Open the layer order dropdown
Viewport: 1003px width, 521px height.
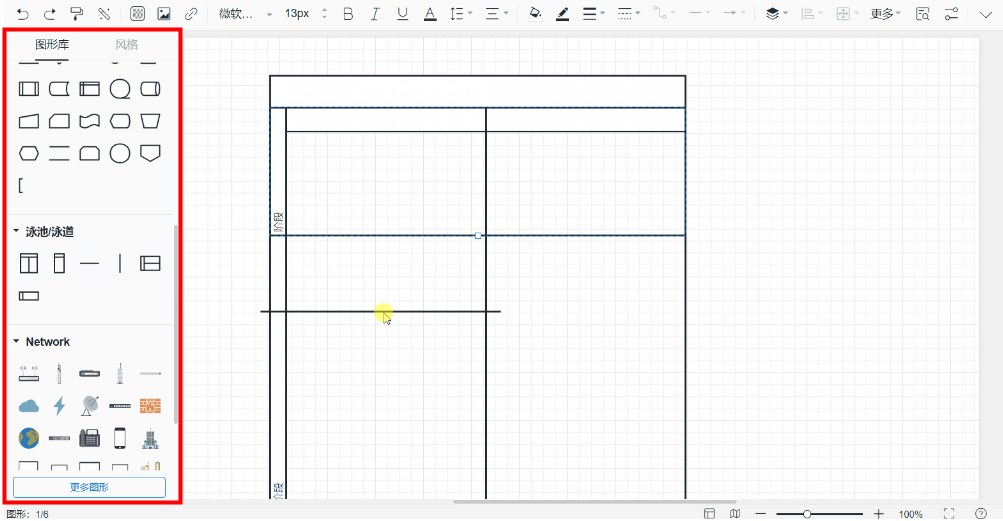click(x=777, y=13)
